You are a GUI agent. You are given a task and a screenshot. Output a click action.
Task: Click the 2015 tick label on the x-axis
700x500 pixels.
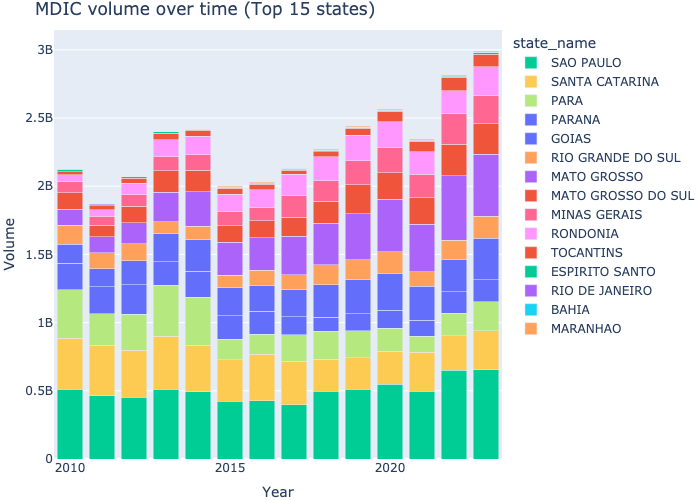click(230, 468)
